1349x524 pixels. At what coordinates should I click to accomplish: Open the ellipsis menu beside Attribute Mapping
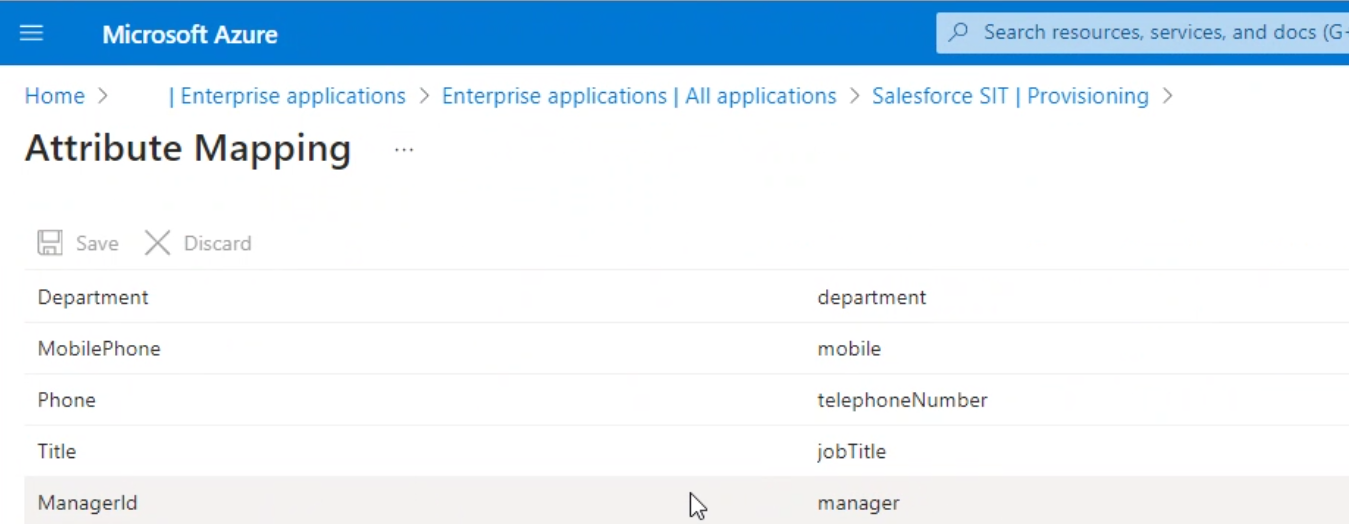(403, 149)
